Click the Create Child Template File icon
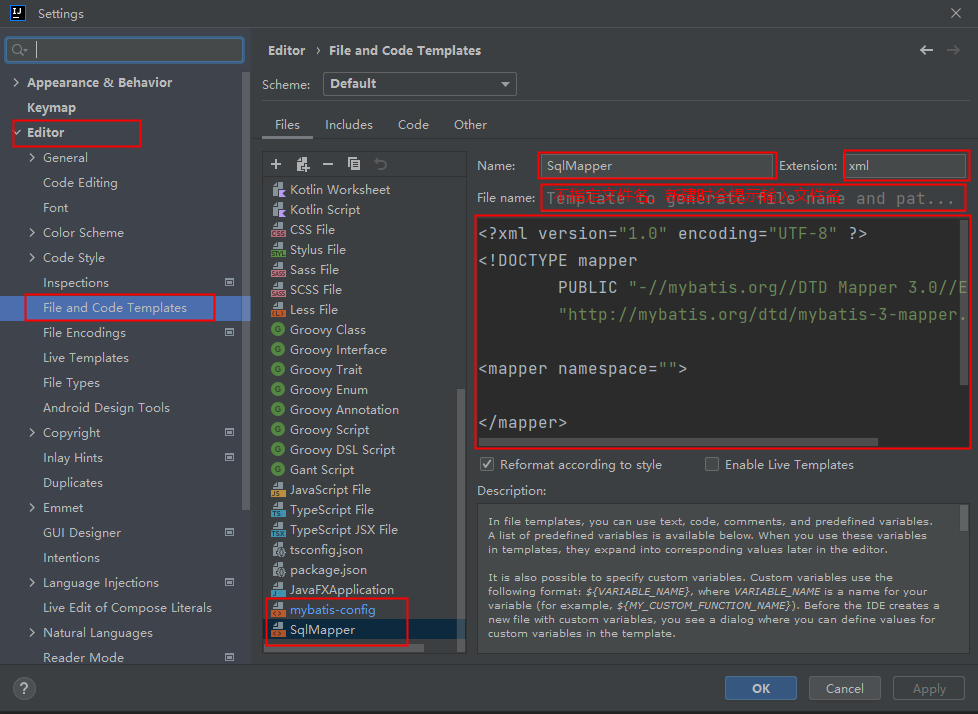 [x=303, y=164]
